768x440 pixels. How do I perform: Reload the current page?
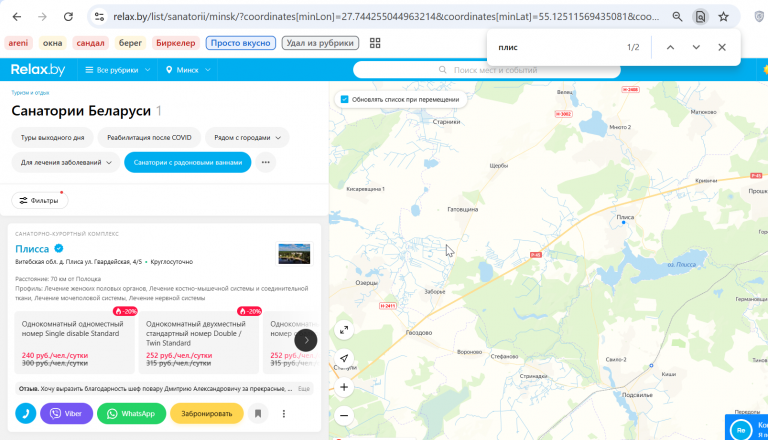(68, 17)
